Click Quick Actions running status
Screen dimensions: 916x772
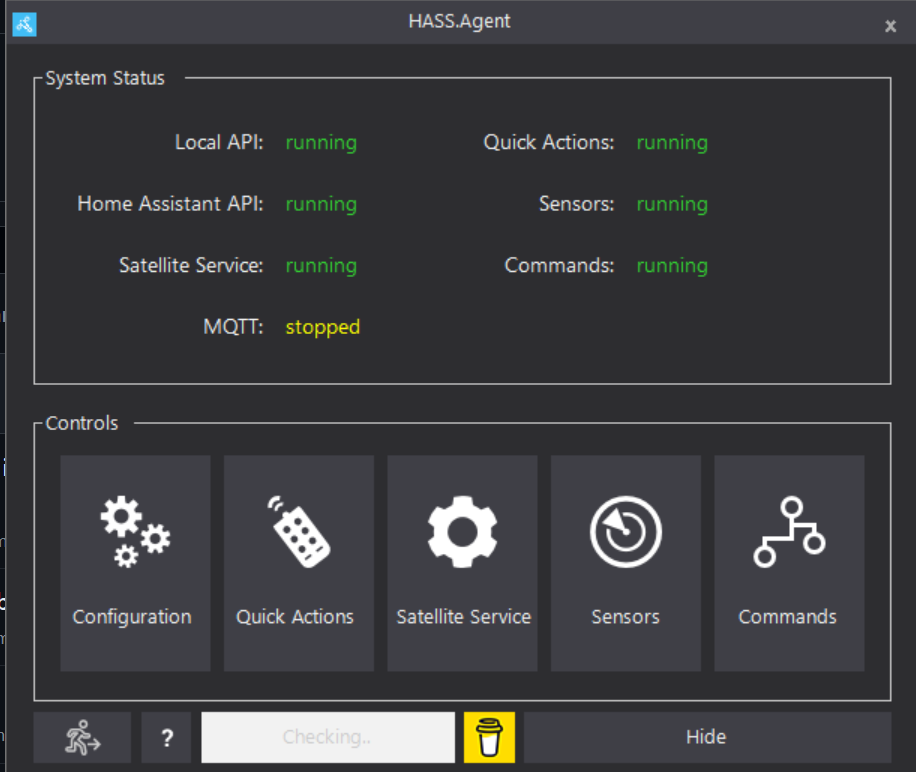[x=672, y=142]
